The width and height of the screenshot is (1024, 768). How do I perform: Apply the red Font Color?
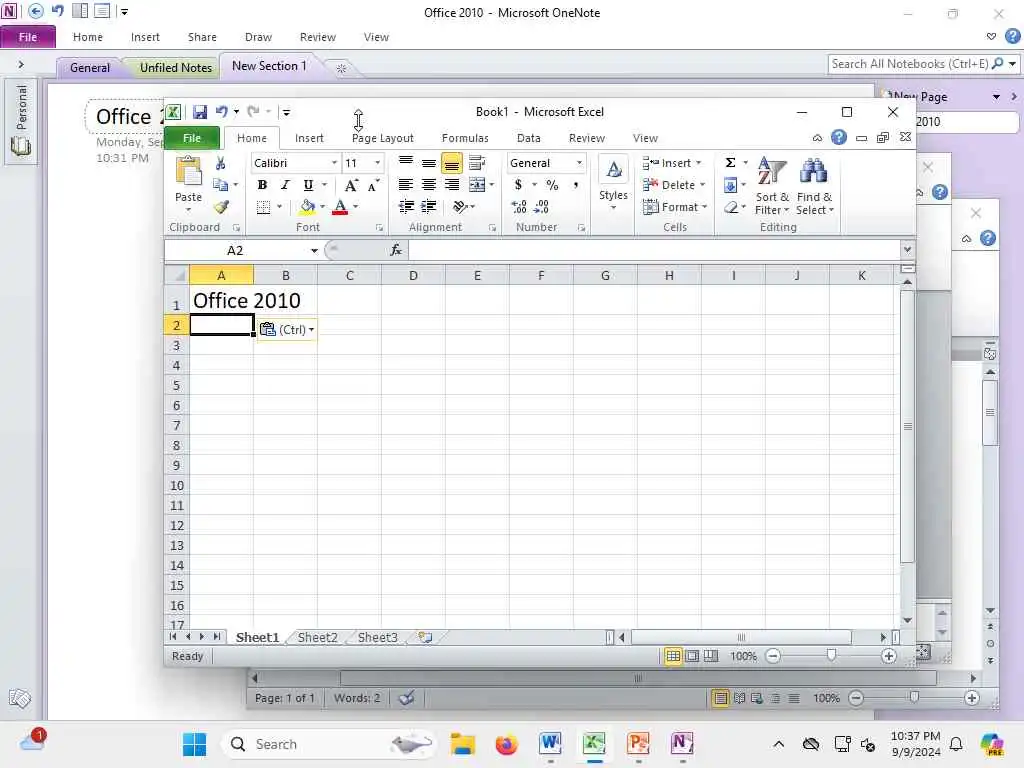pyautogui.click(x=340, y=207)
